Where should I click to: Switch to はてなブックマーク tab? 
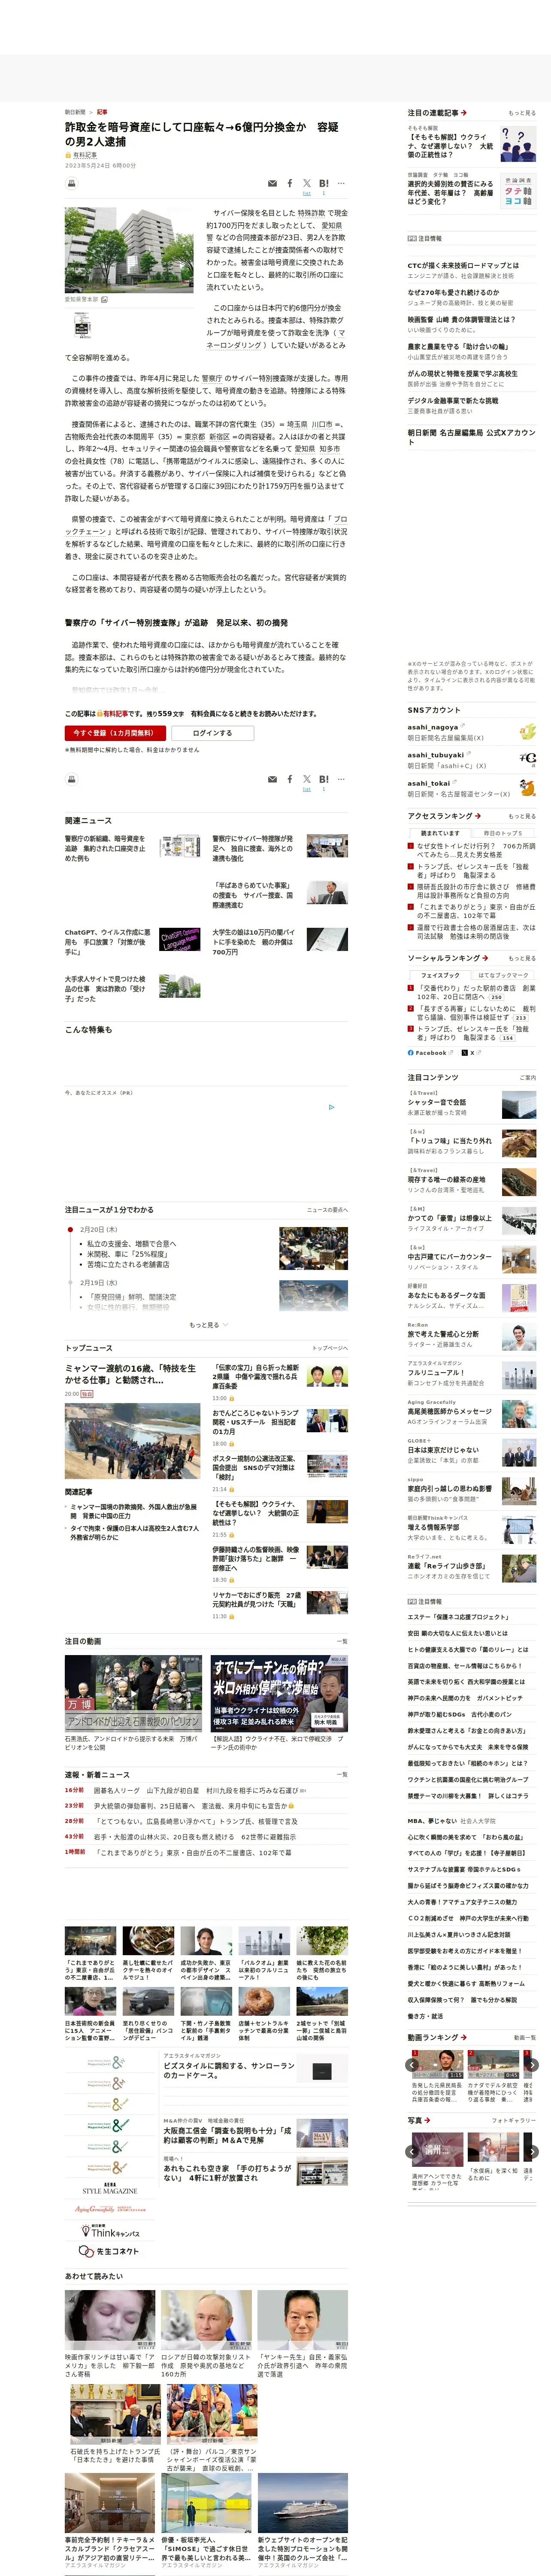(503, 975)
